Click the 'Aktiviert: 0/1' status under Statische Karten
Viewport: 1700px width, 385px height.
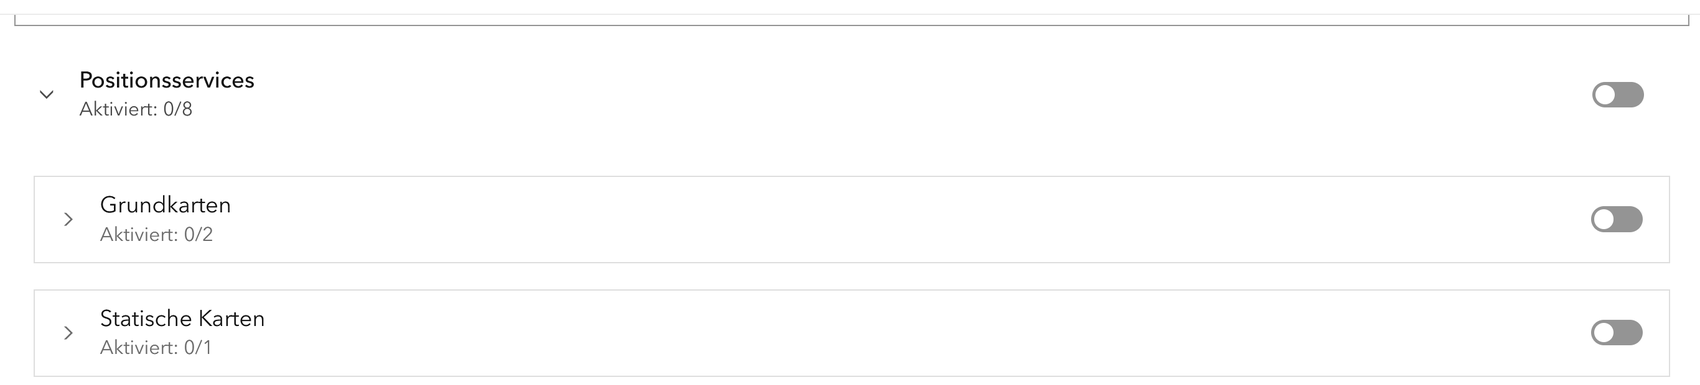(156, 348)
